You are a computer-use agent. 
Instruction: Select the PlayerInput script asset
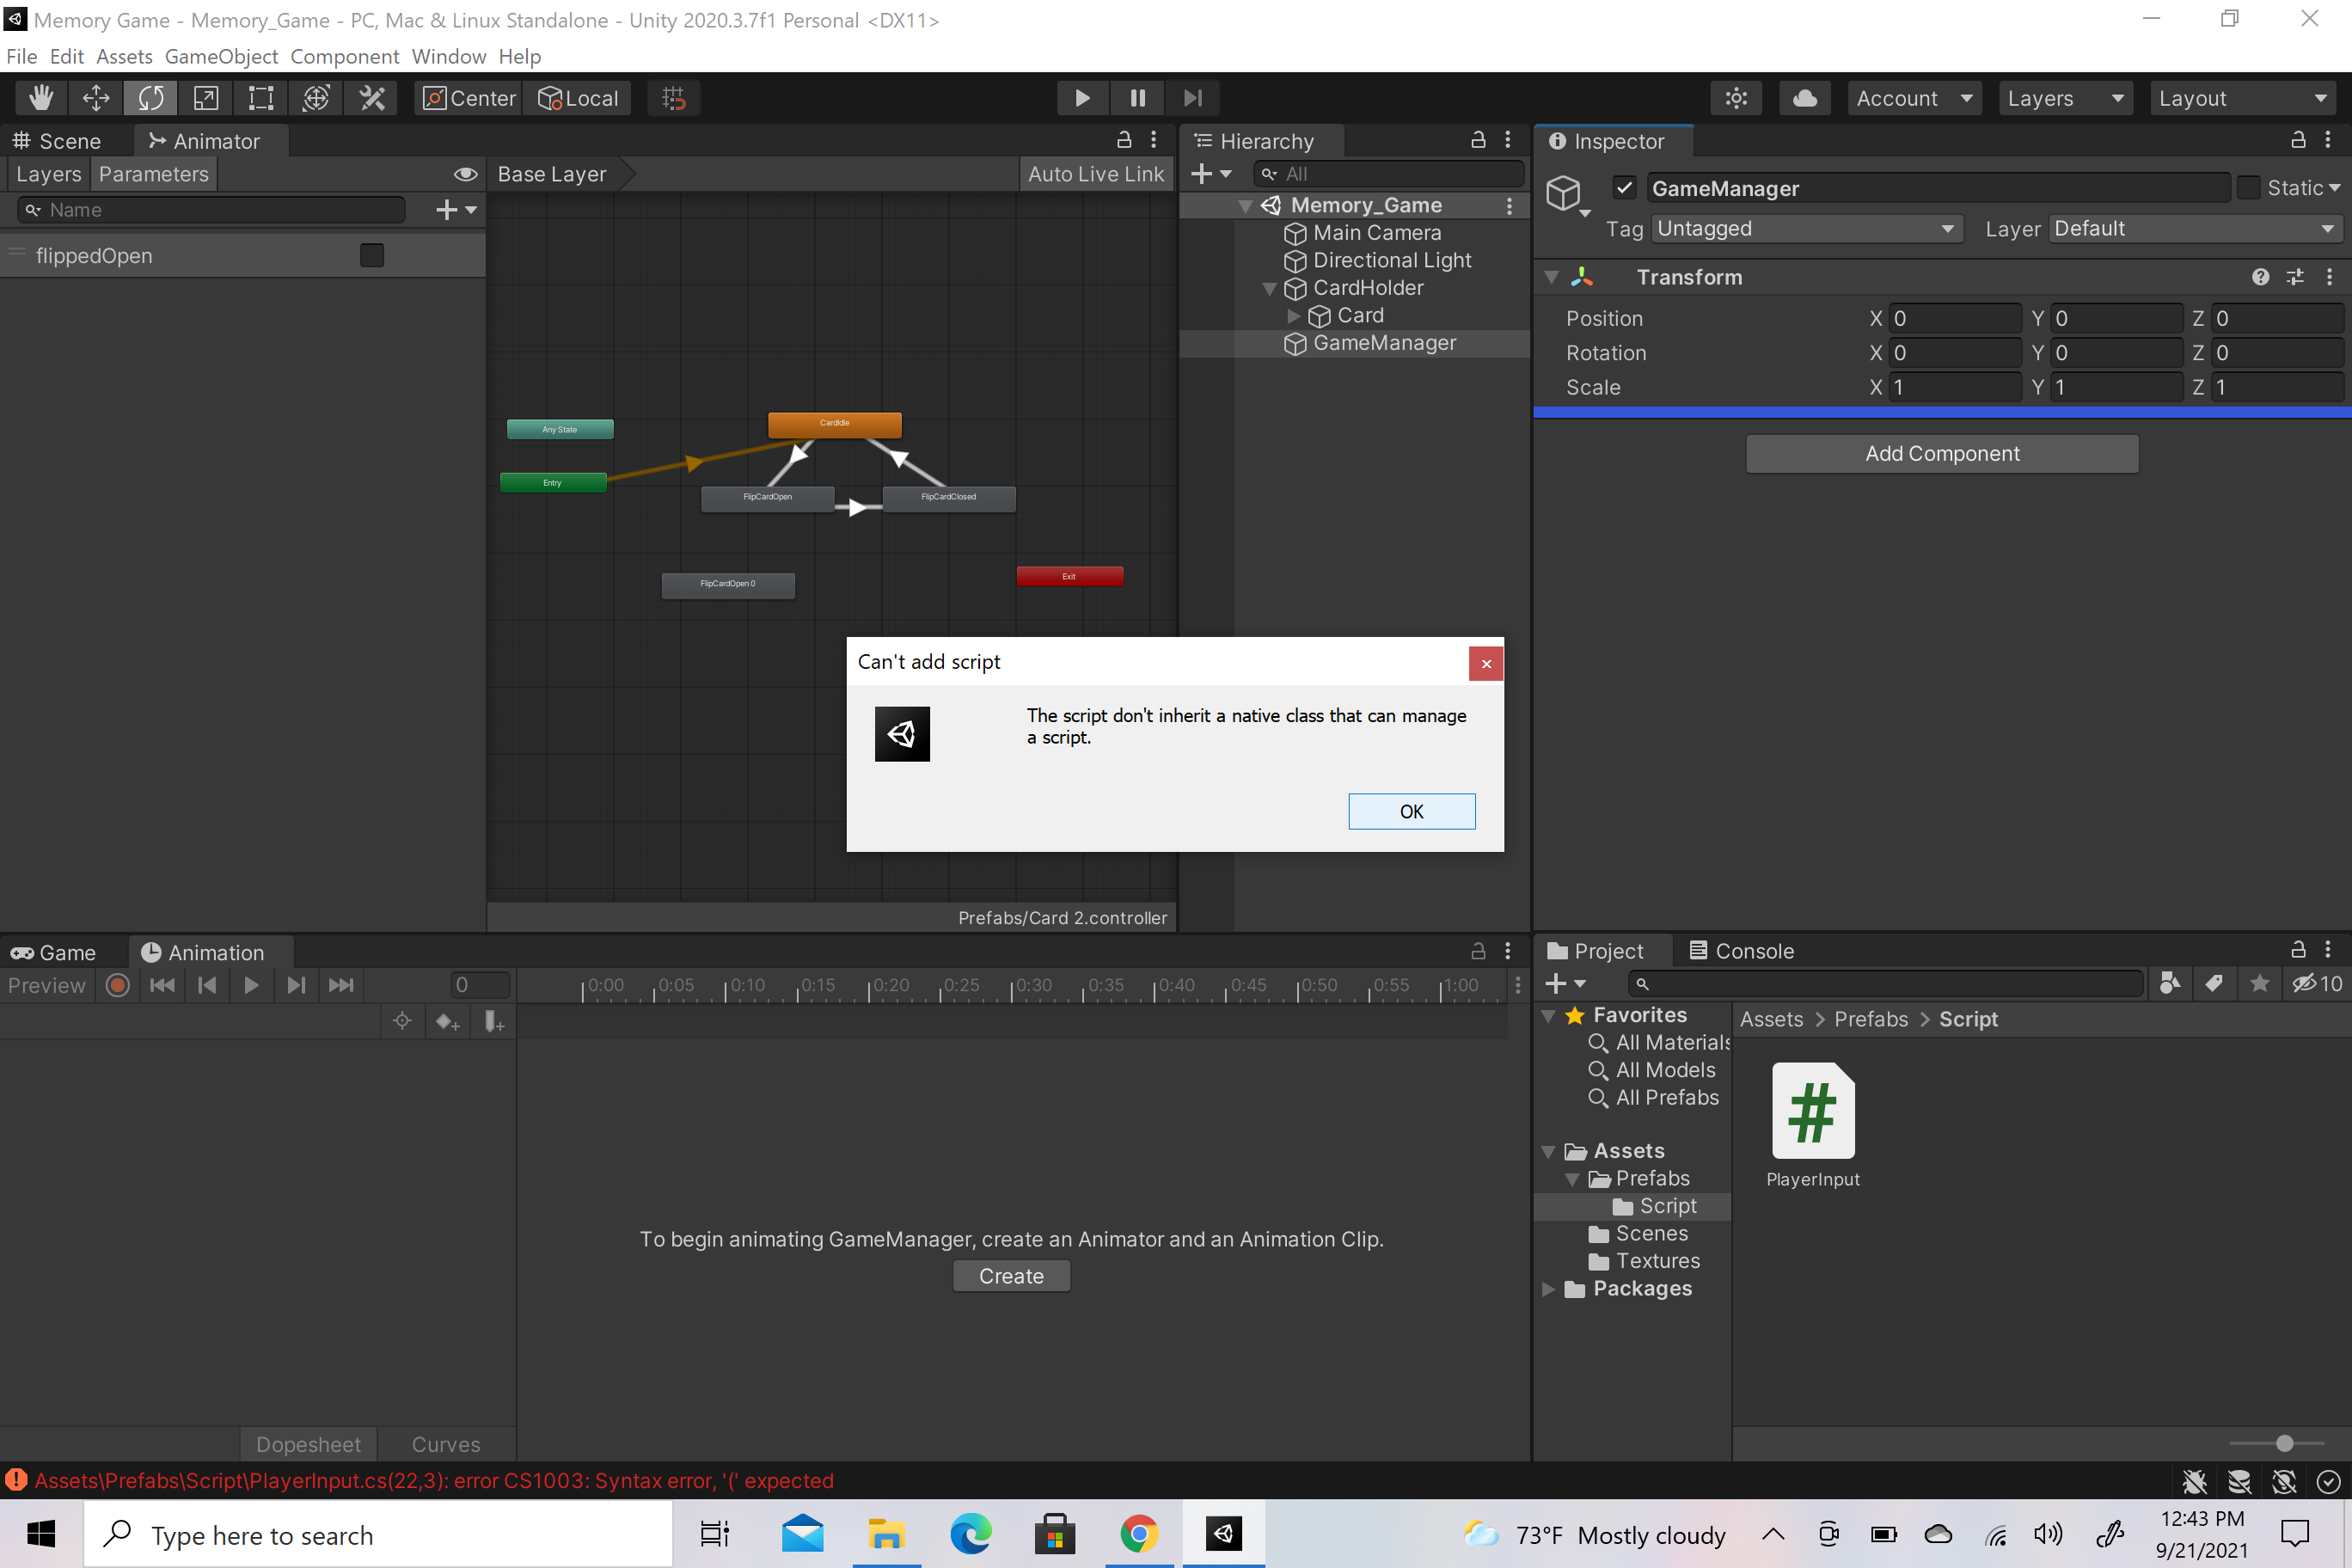(x=1813, y=1125)
